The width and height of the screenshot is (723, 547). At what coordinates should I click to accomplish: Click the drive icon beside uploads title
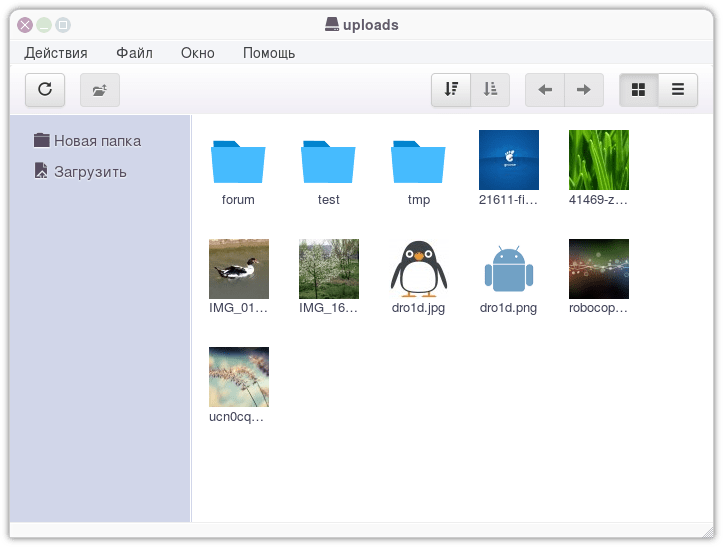coord(332,24)
